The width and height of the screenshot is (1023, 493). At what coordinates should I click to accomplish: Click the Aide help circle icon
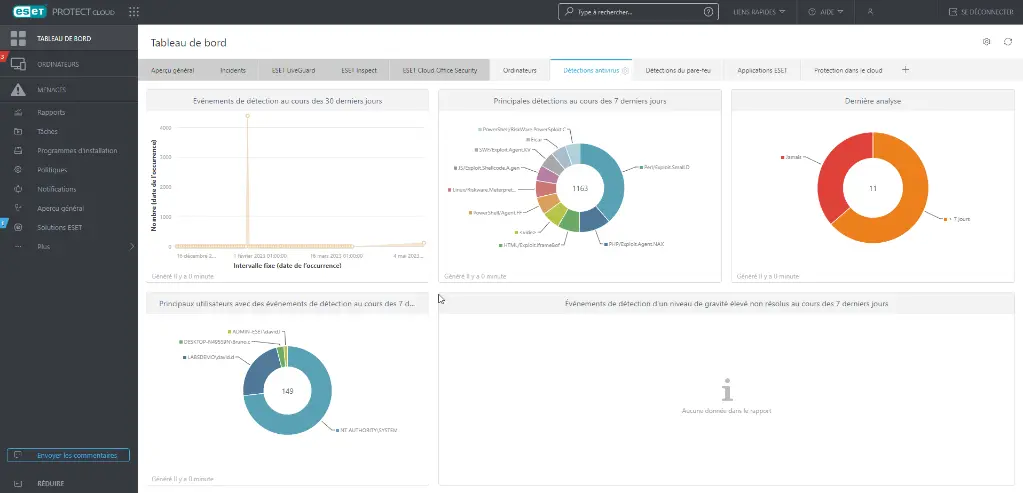[812, 12]
